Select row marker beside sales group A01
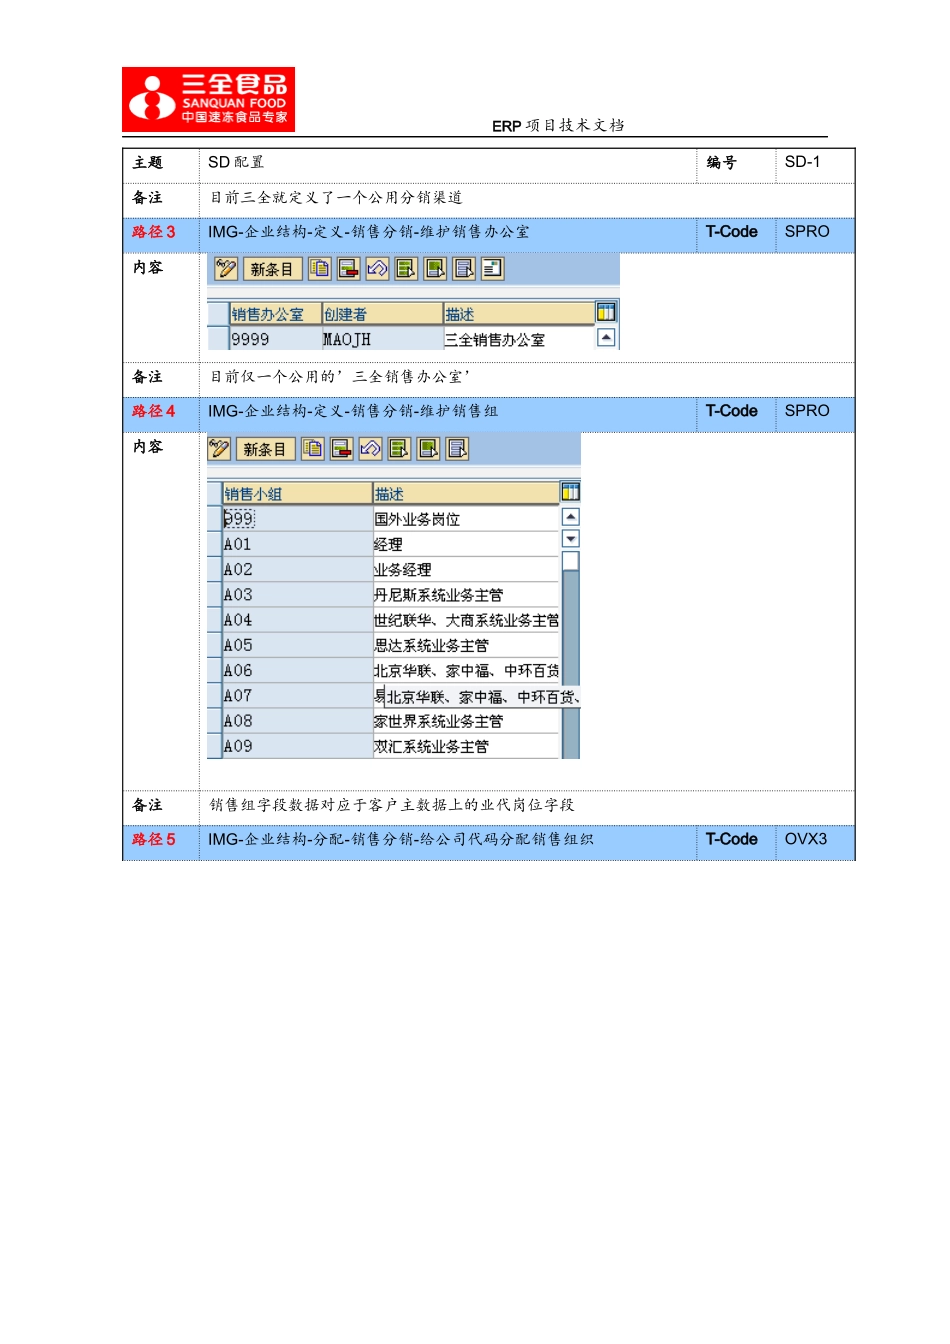The height and width of the screenshot is (1344, 950). click(214, 544)
